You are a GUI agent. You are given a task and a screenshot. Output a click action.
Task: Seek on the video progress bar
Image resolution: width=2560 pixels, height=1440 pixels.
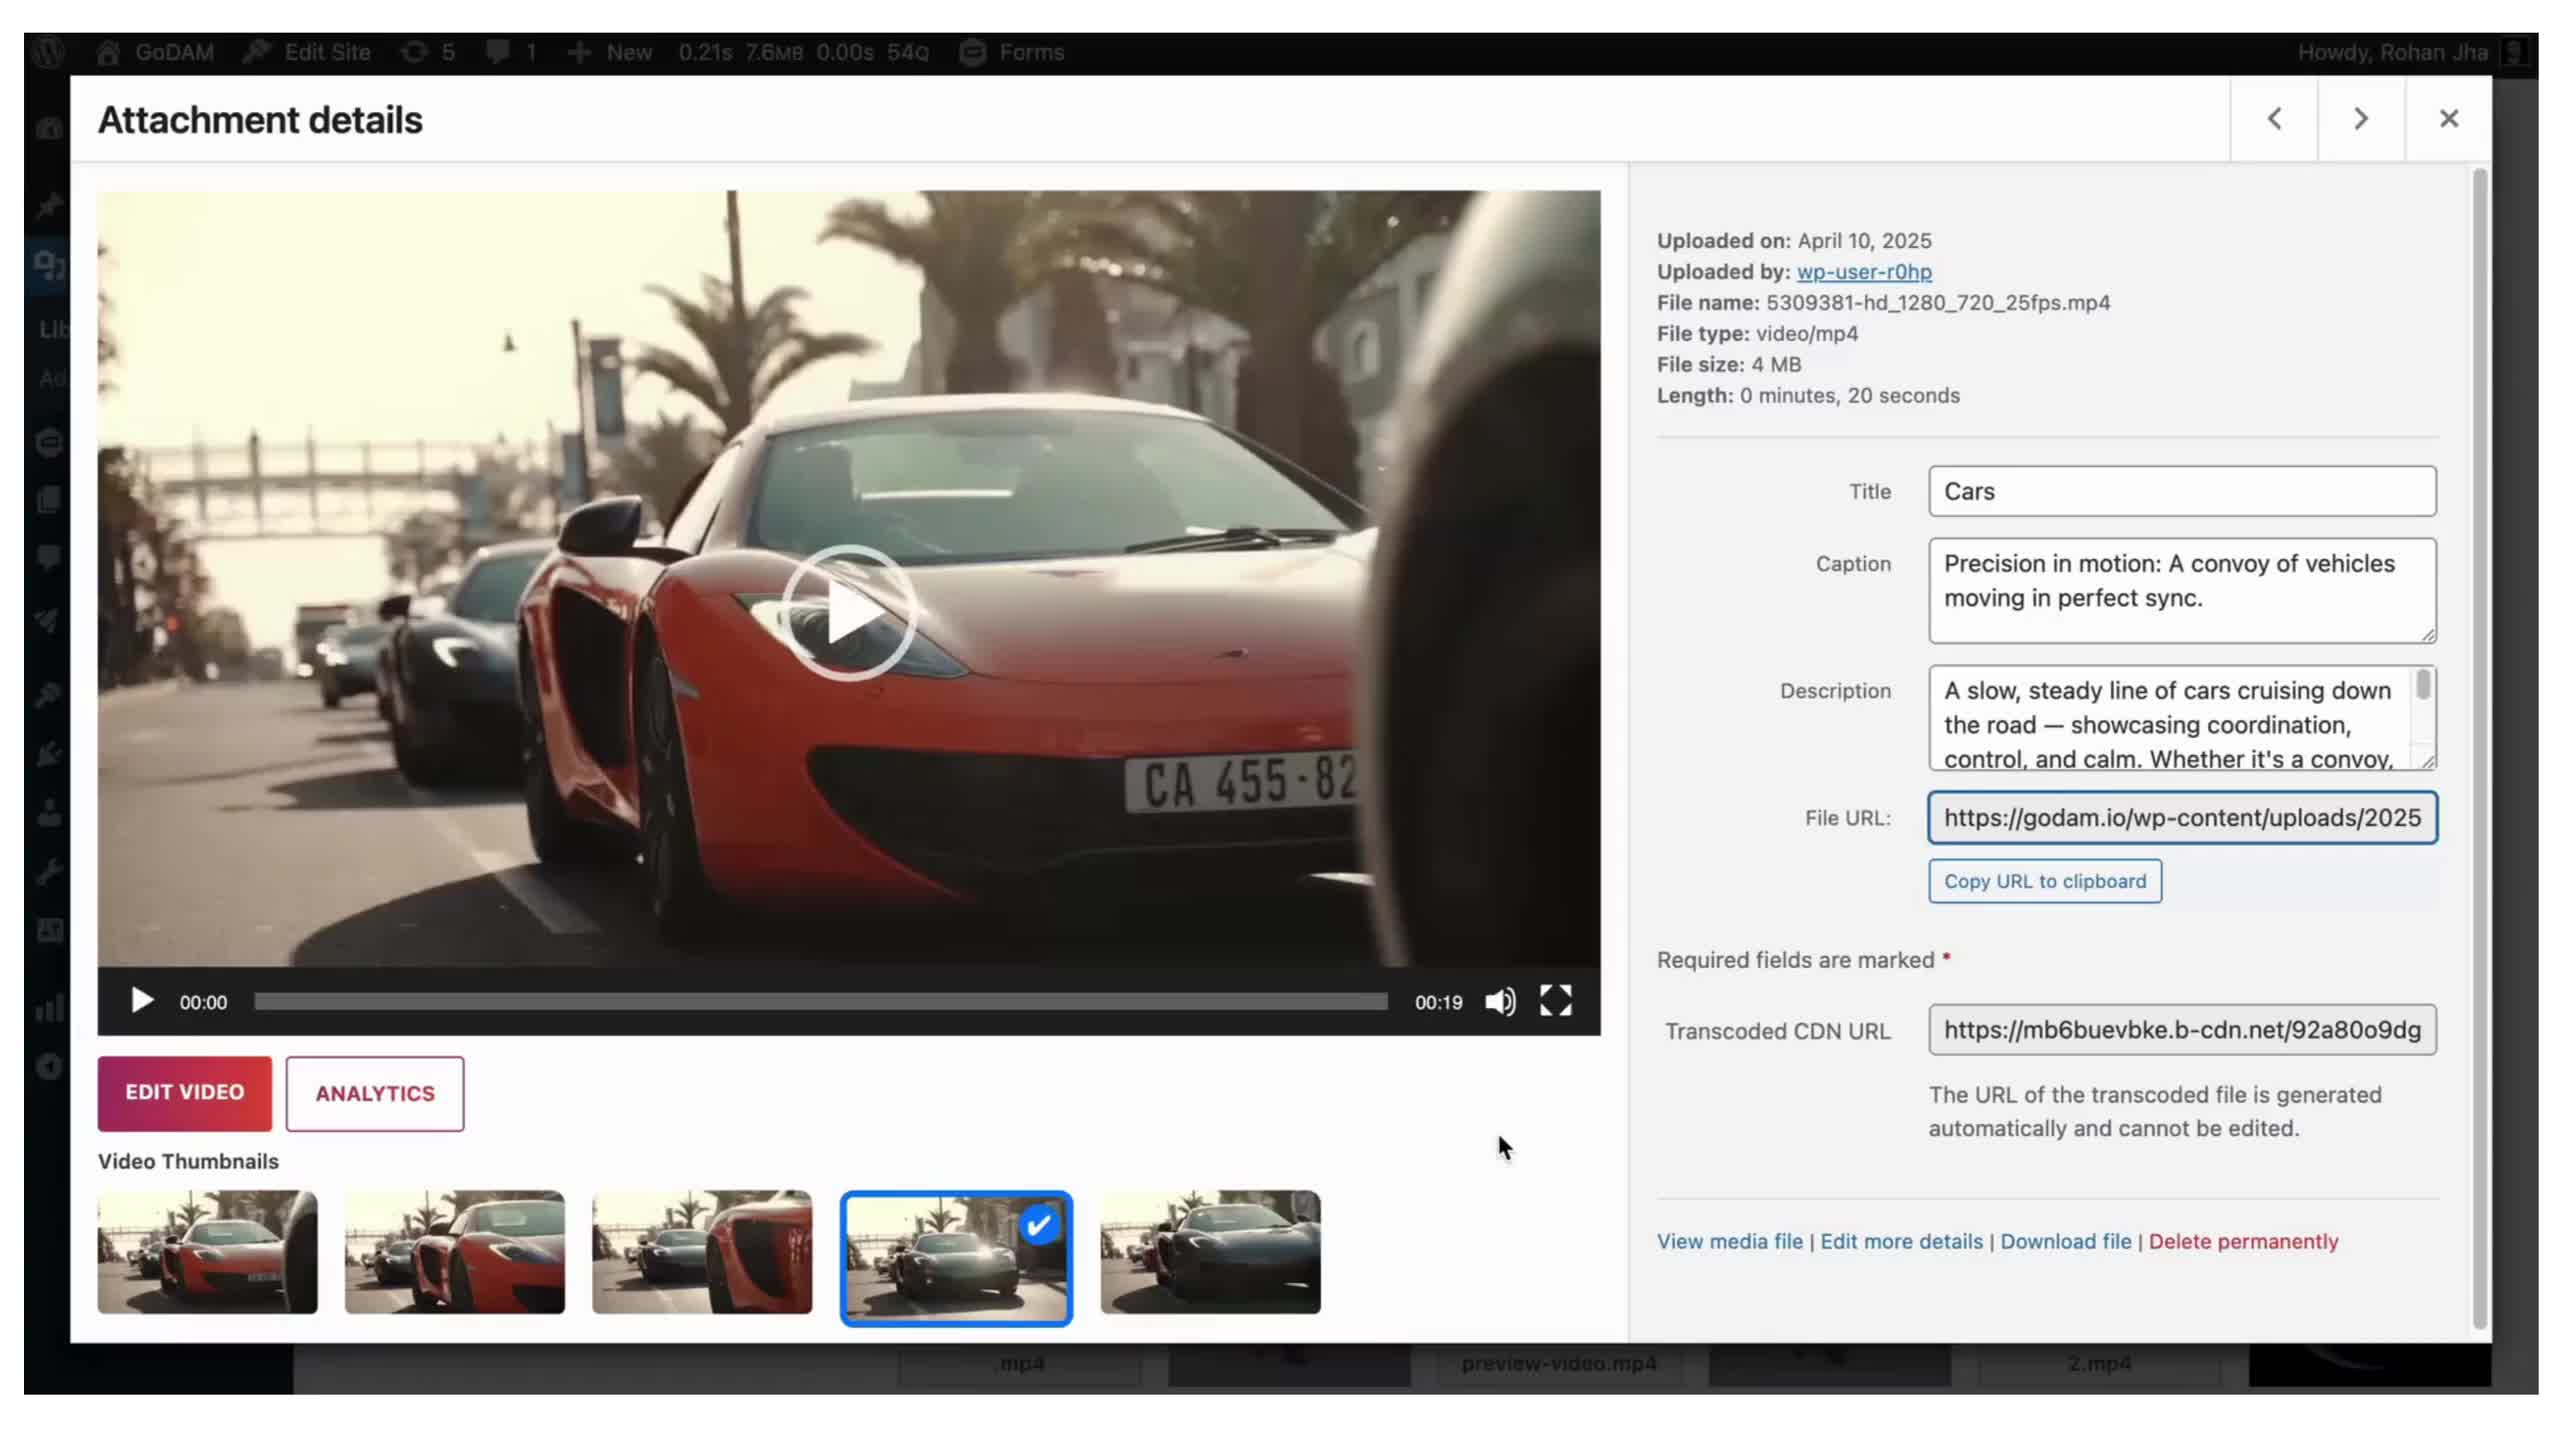pos(820,1001)
